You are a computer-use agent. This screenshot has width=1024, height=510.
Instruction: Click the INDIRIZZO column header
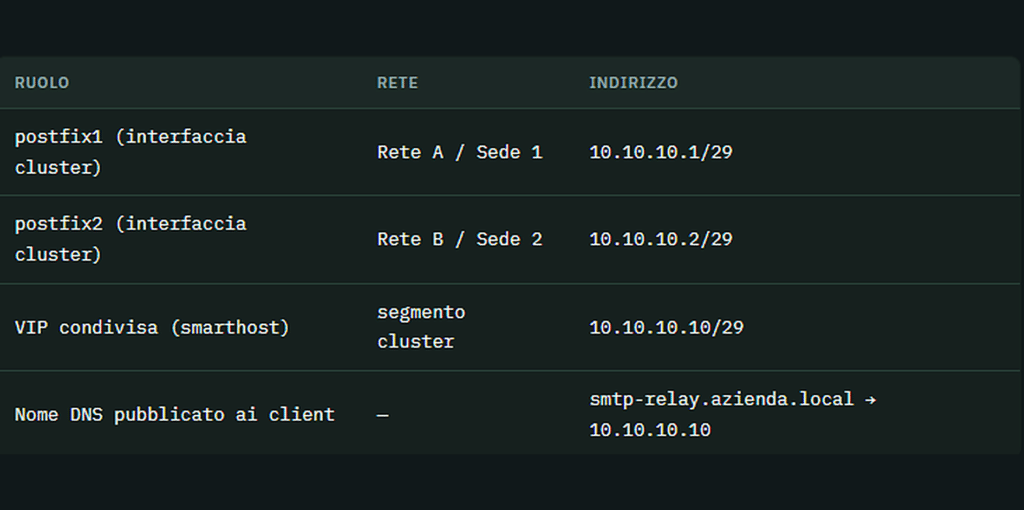point(633,83)
